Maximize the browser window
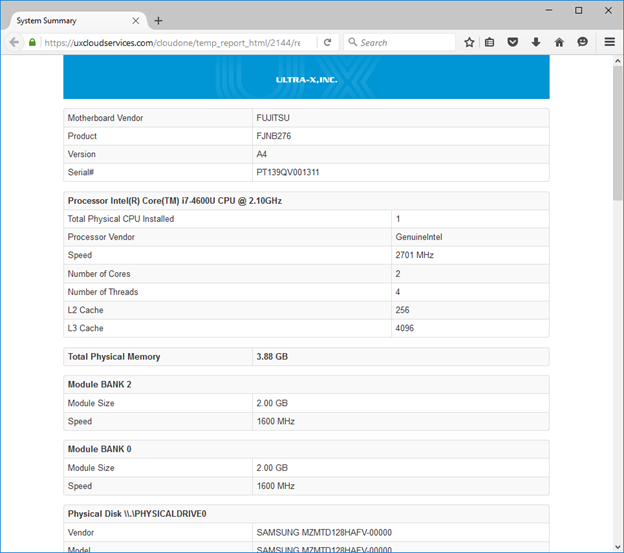624x553 pixels. (578, 10)
